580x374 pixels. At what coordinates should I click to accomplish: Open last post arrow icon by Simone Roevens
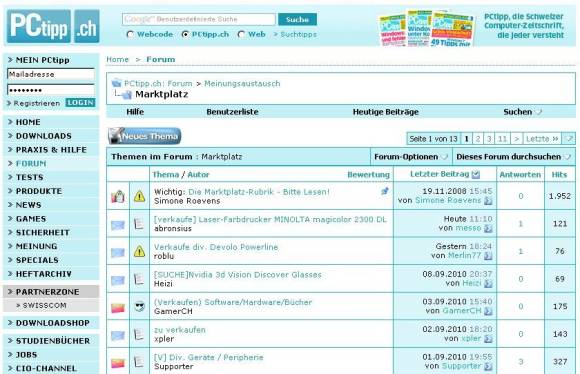(x=488, y=201)
